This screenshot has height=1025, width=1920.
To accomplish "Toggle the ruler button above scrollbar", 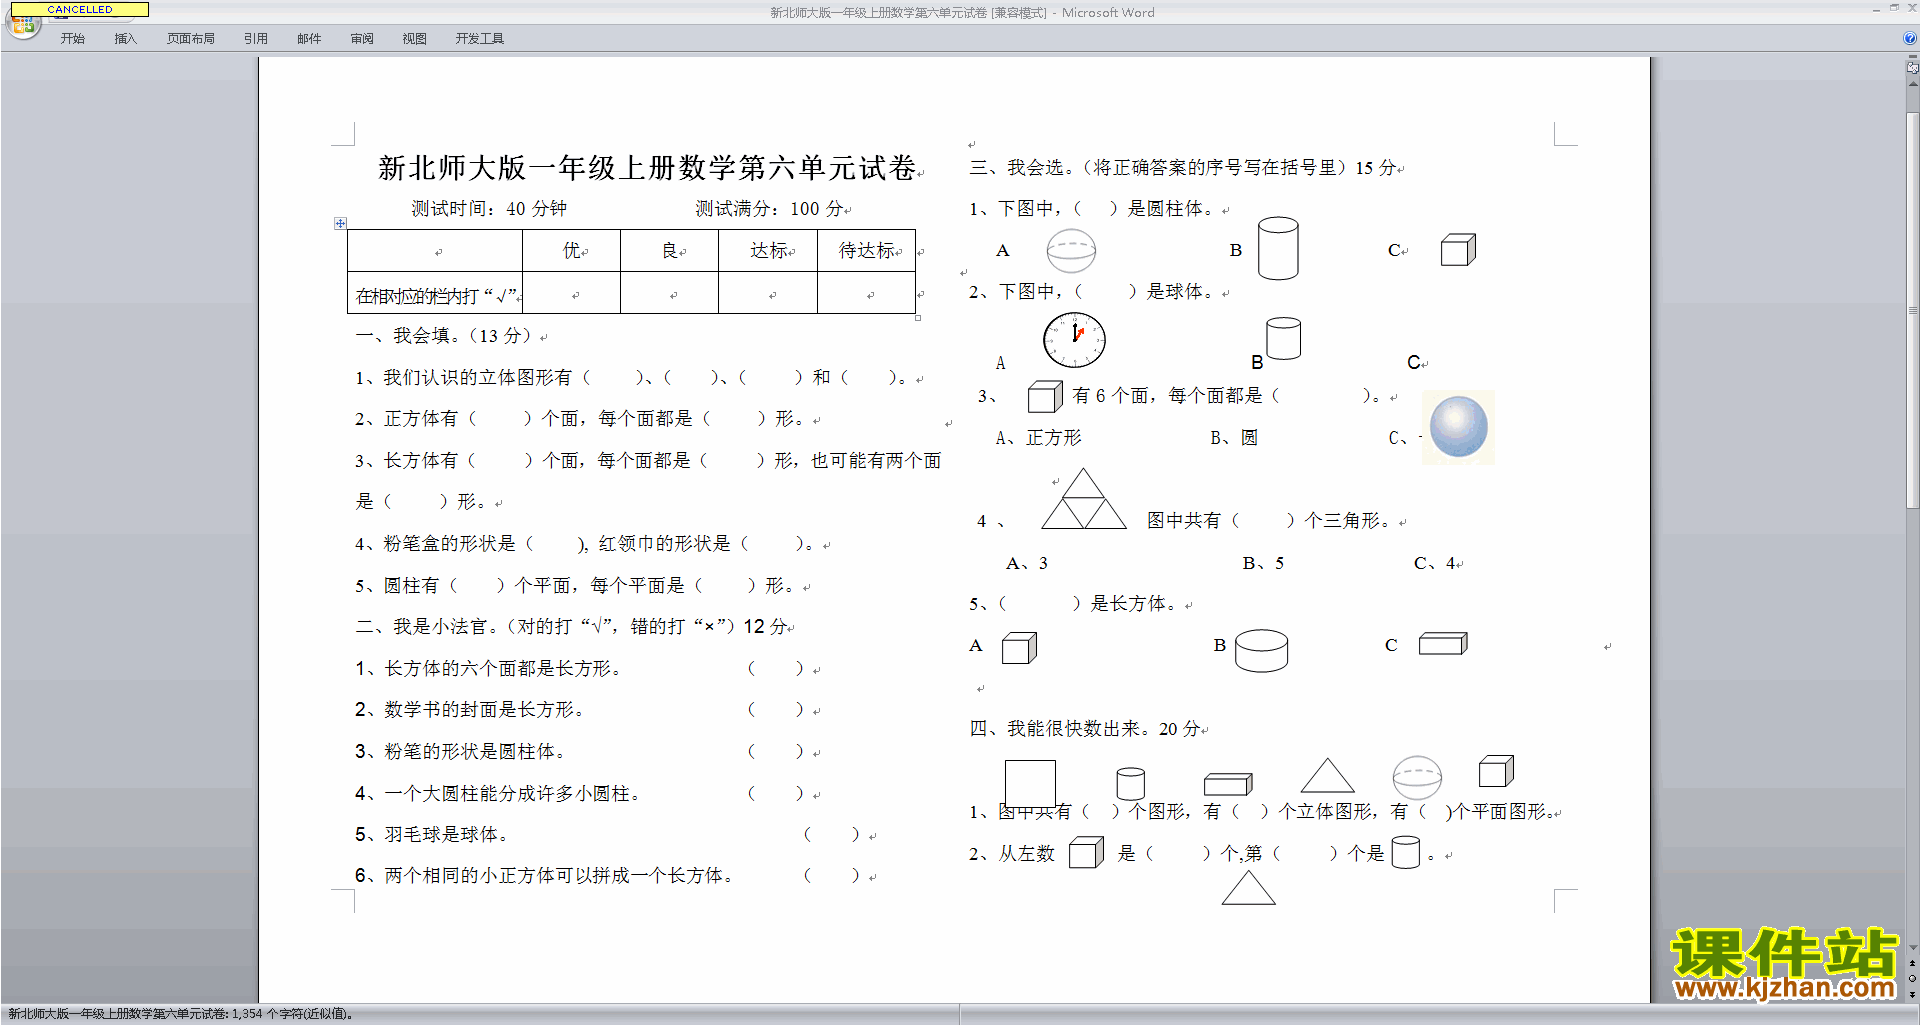I will [1912, 68].
